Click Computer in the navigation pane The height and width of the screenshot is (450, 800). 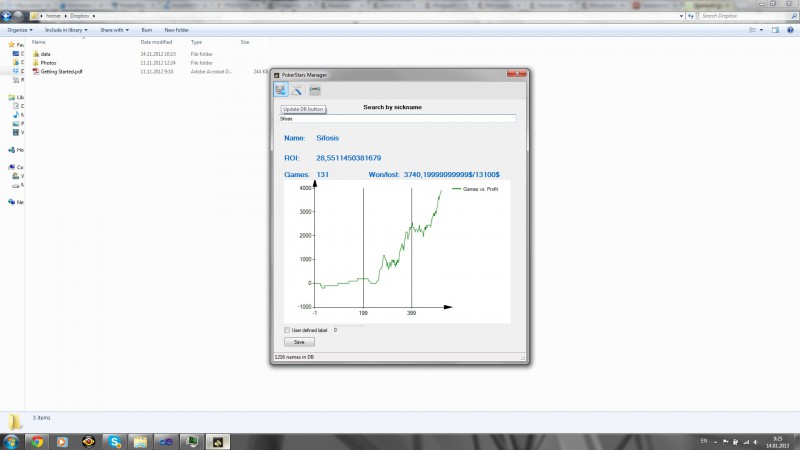16,167
